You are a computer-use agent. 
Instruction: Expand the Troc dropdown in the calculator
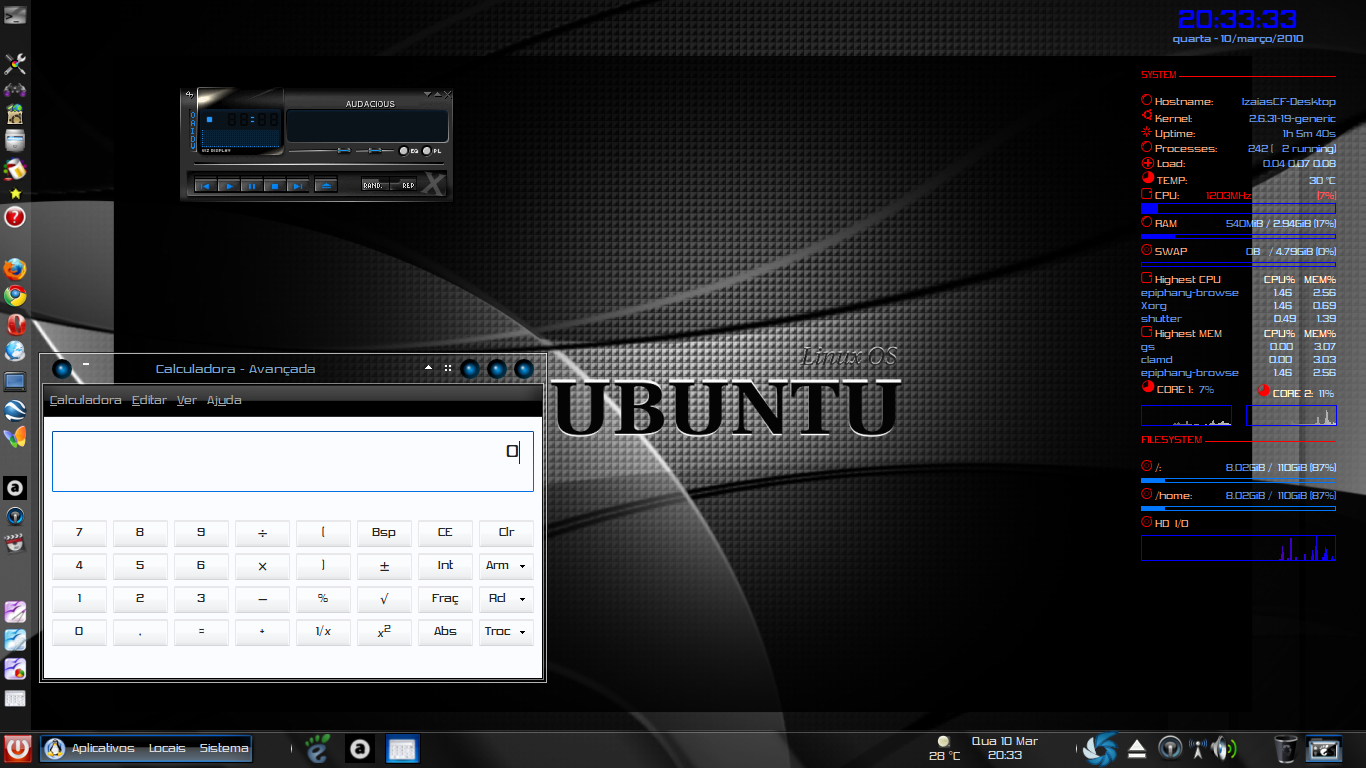[x=506, y=632]
